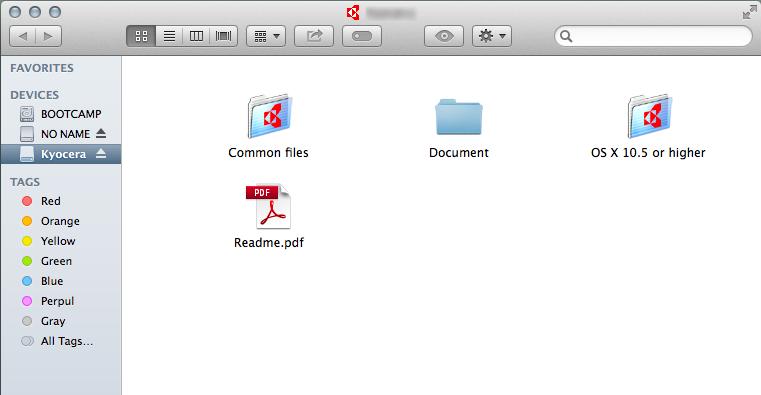The image size is (761, 395).
Task: Select the Document folder icon
Action: [x=459, y=117]
